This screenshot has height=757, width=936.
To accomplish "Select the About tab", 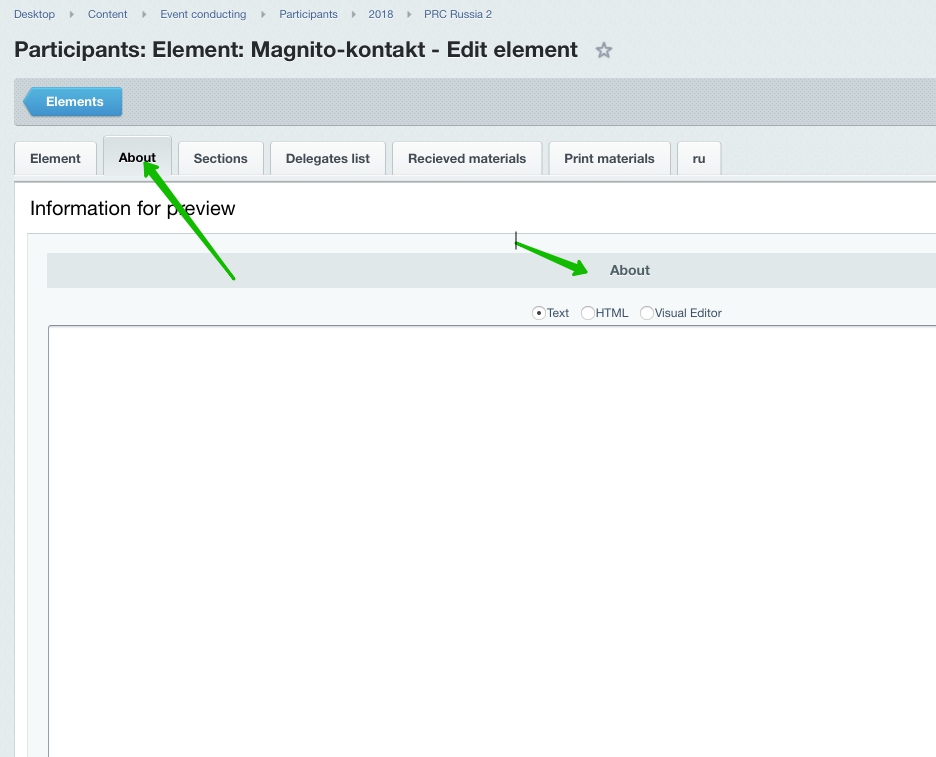I will (x=137, y=158).
